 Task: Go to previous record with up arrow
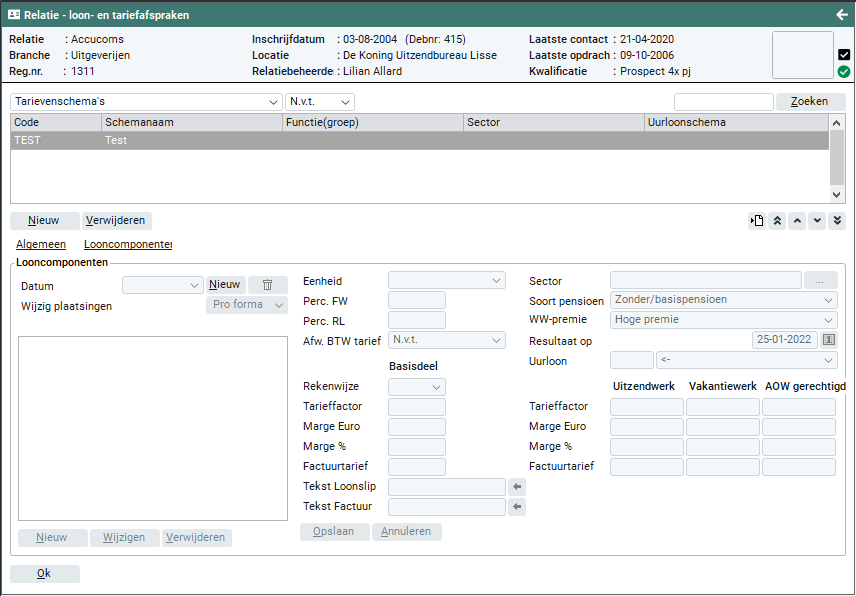[797, 221]
